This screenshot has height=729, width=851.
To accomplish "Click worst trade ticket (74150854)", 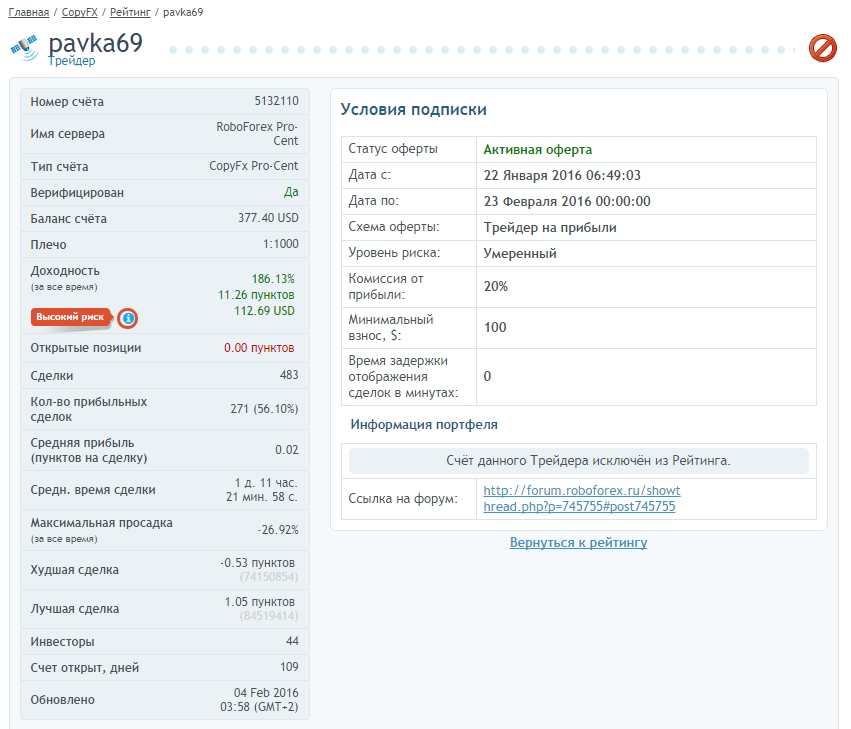I will [269, 577].
